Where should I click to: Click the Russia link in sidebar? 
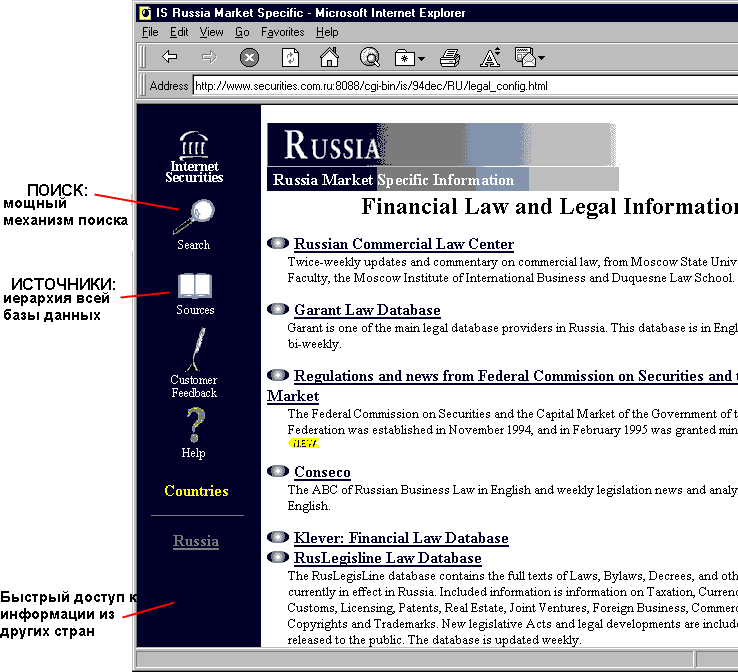coord(196,541)
